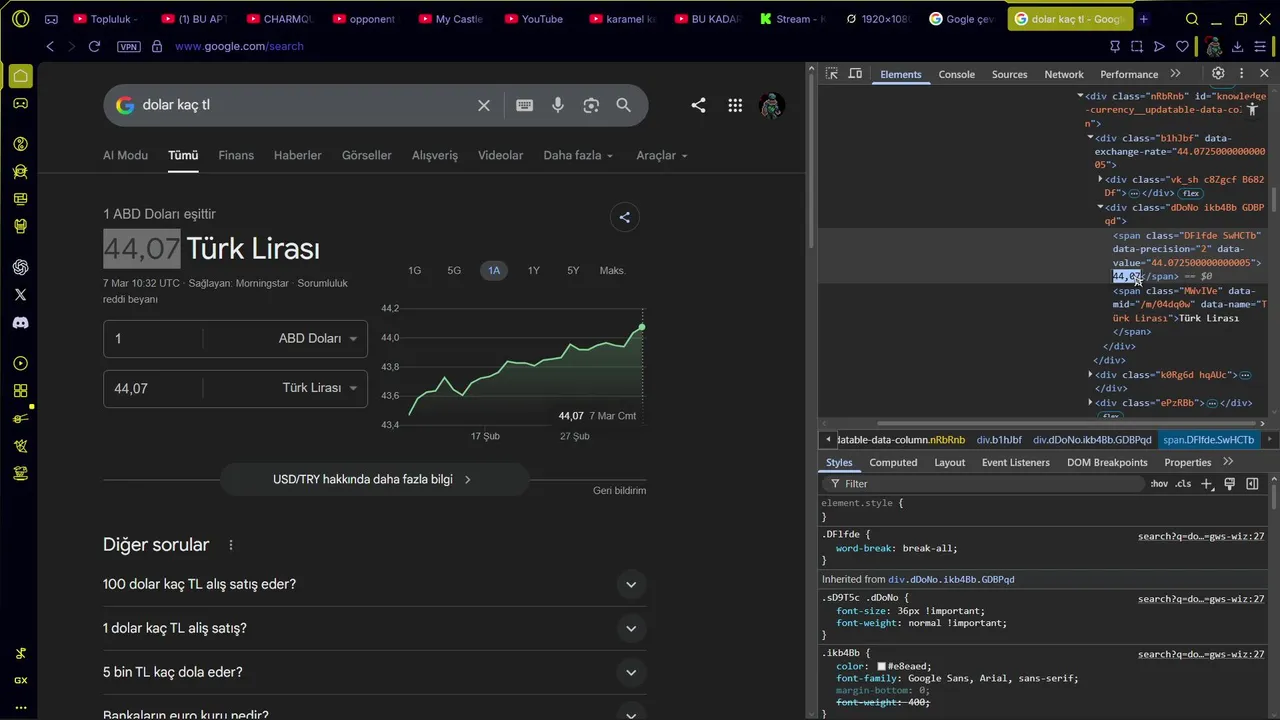Click the accessibility icon in the Elements tree
Viewport: 1280px width, 720px height.
pyautogui.click(x=1251, y=109)
